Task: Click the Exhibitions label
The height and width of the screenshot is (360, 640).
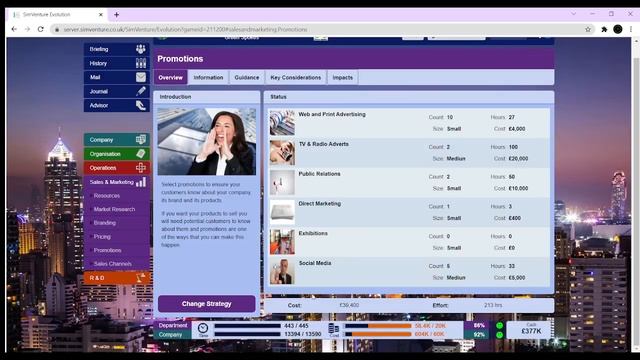Action: pyautogui.click(x=313, y=234)
